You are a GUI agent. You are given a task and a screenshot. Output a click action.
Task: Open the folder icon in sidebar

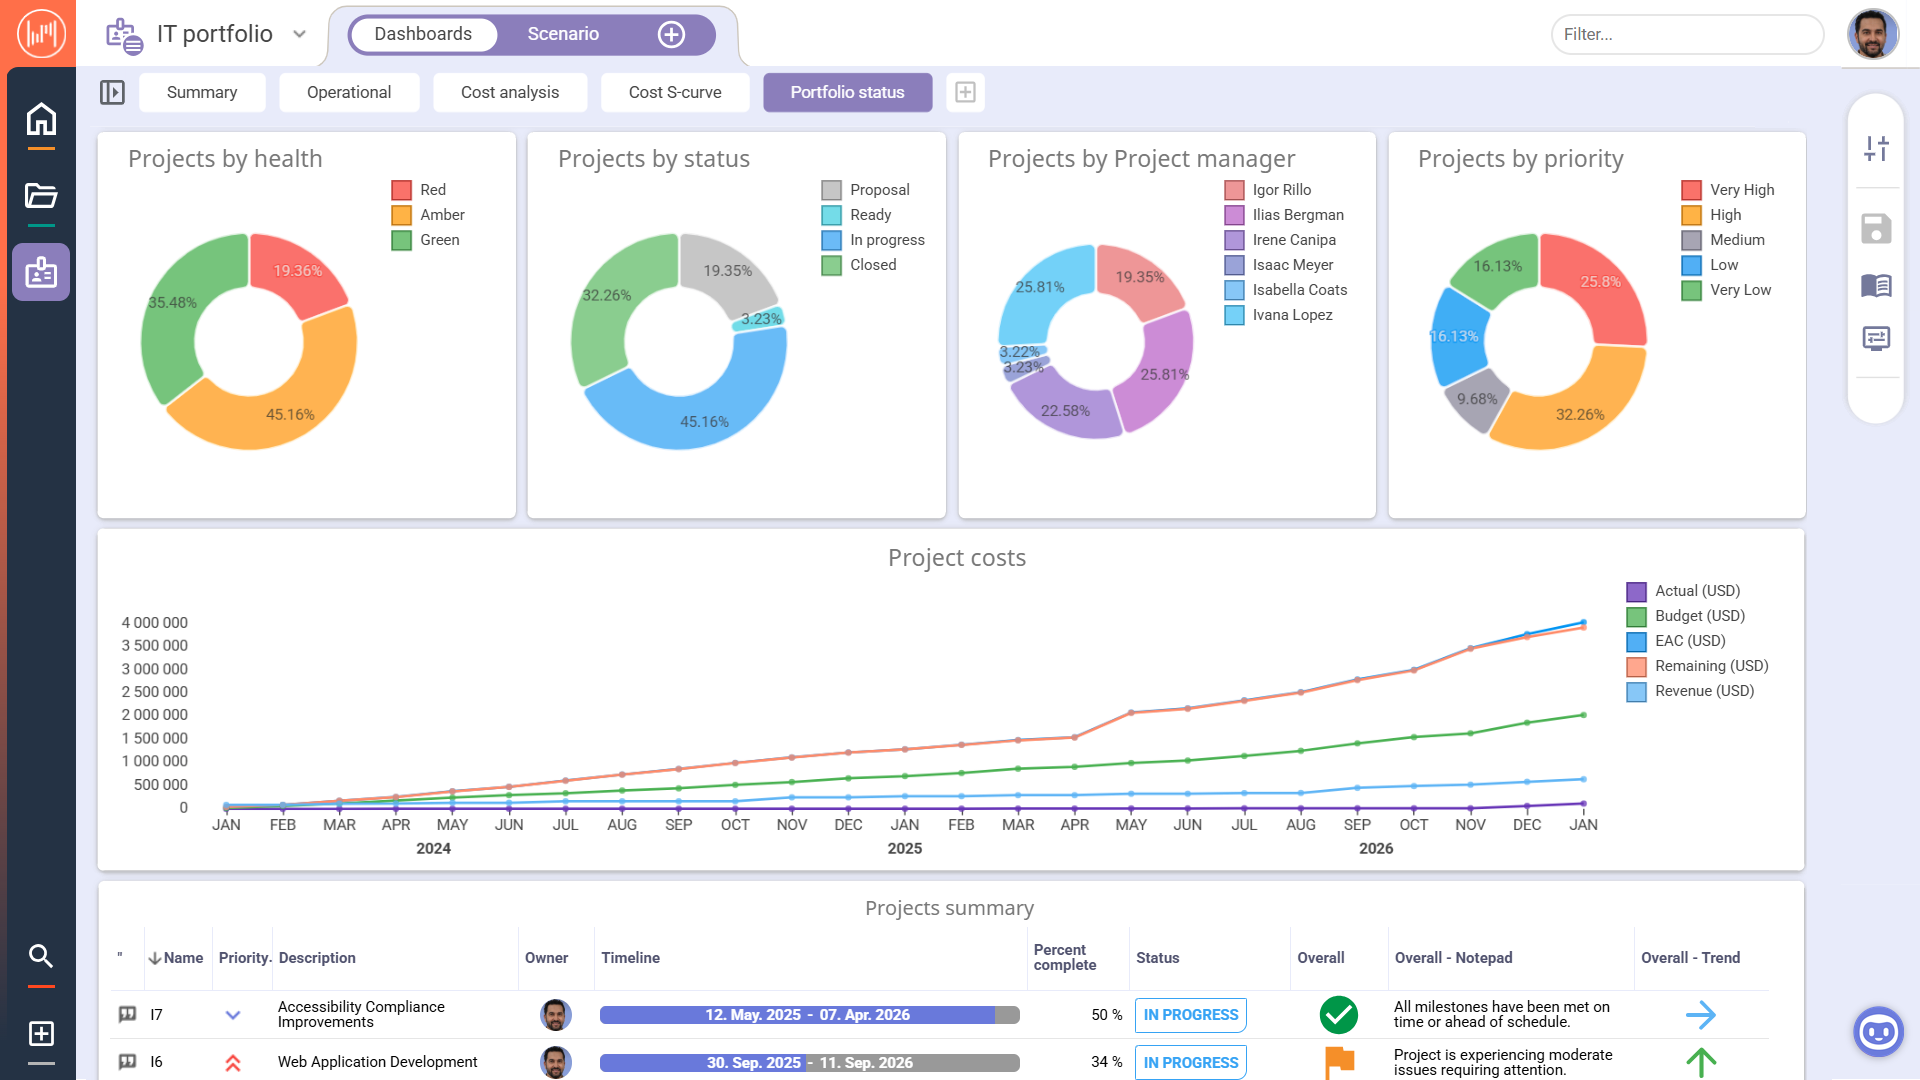[x=41, y=196]
